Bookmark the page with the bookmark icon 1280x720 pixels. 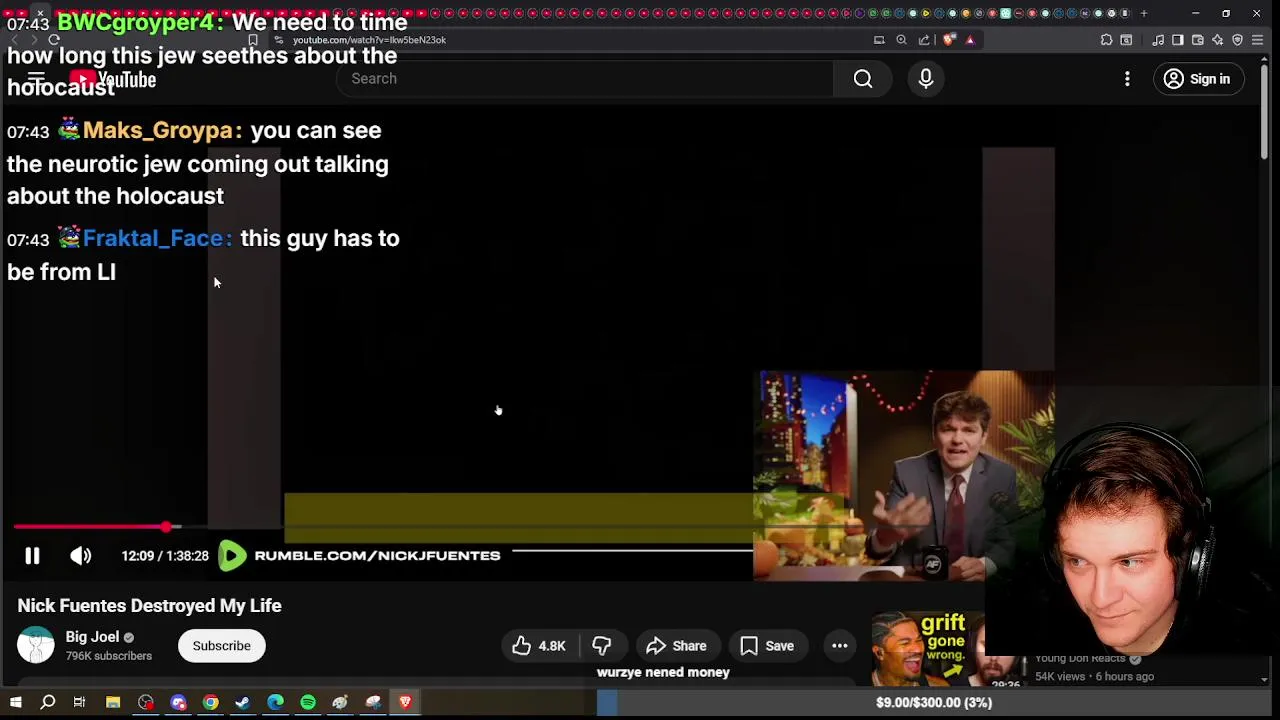pyautogui.click(x=253, y=40)
